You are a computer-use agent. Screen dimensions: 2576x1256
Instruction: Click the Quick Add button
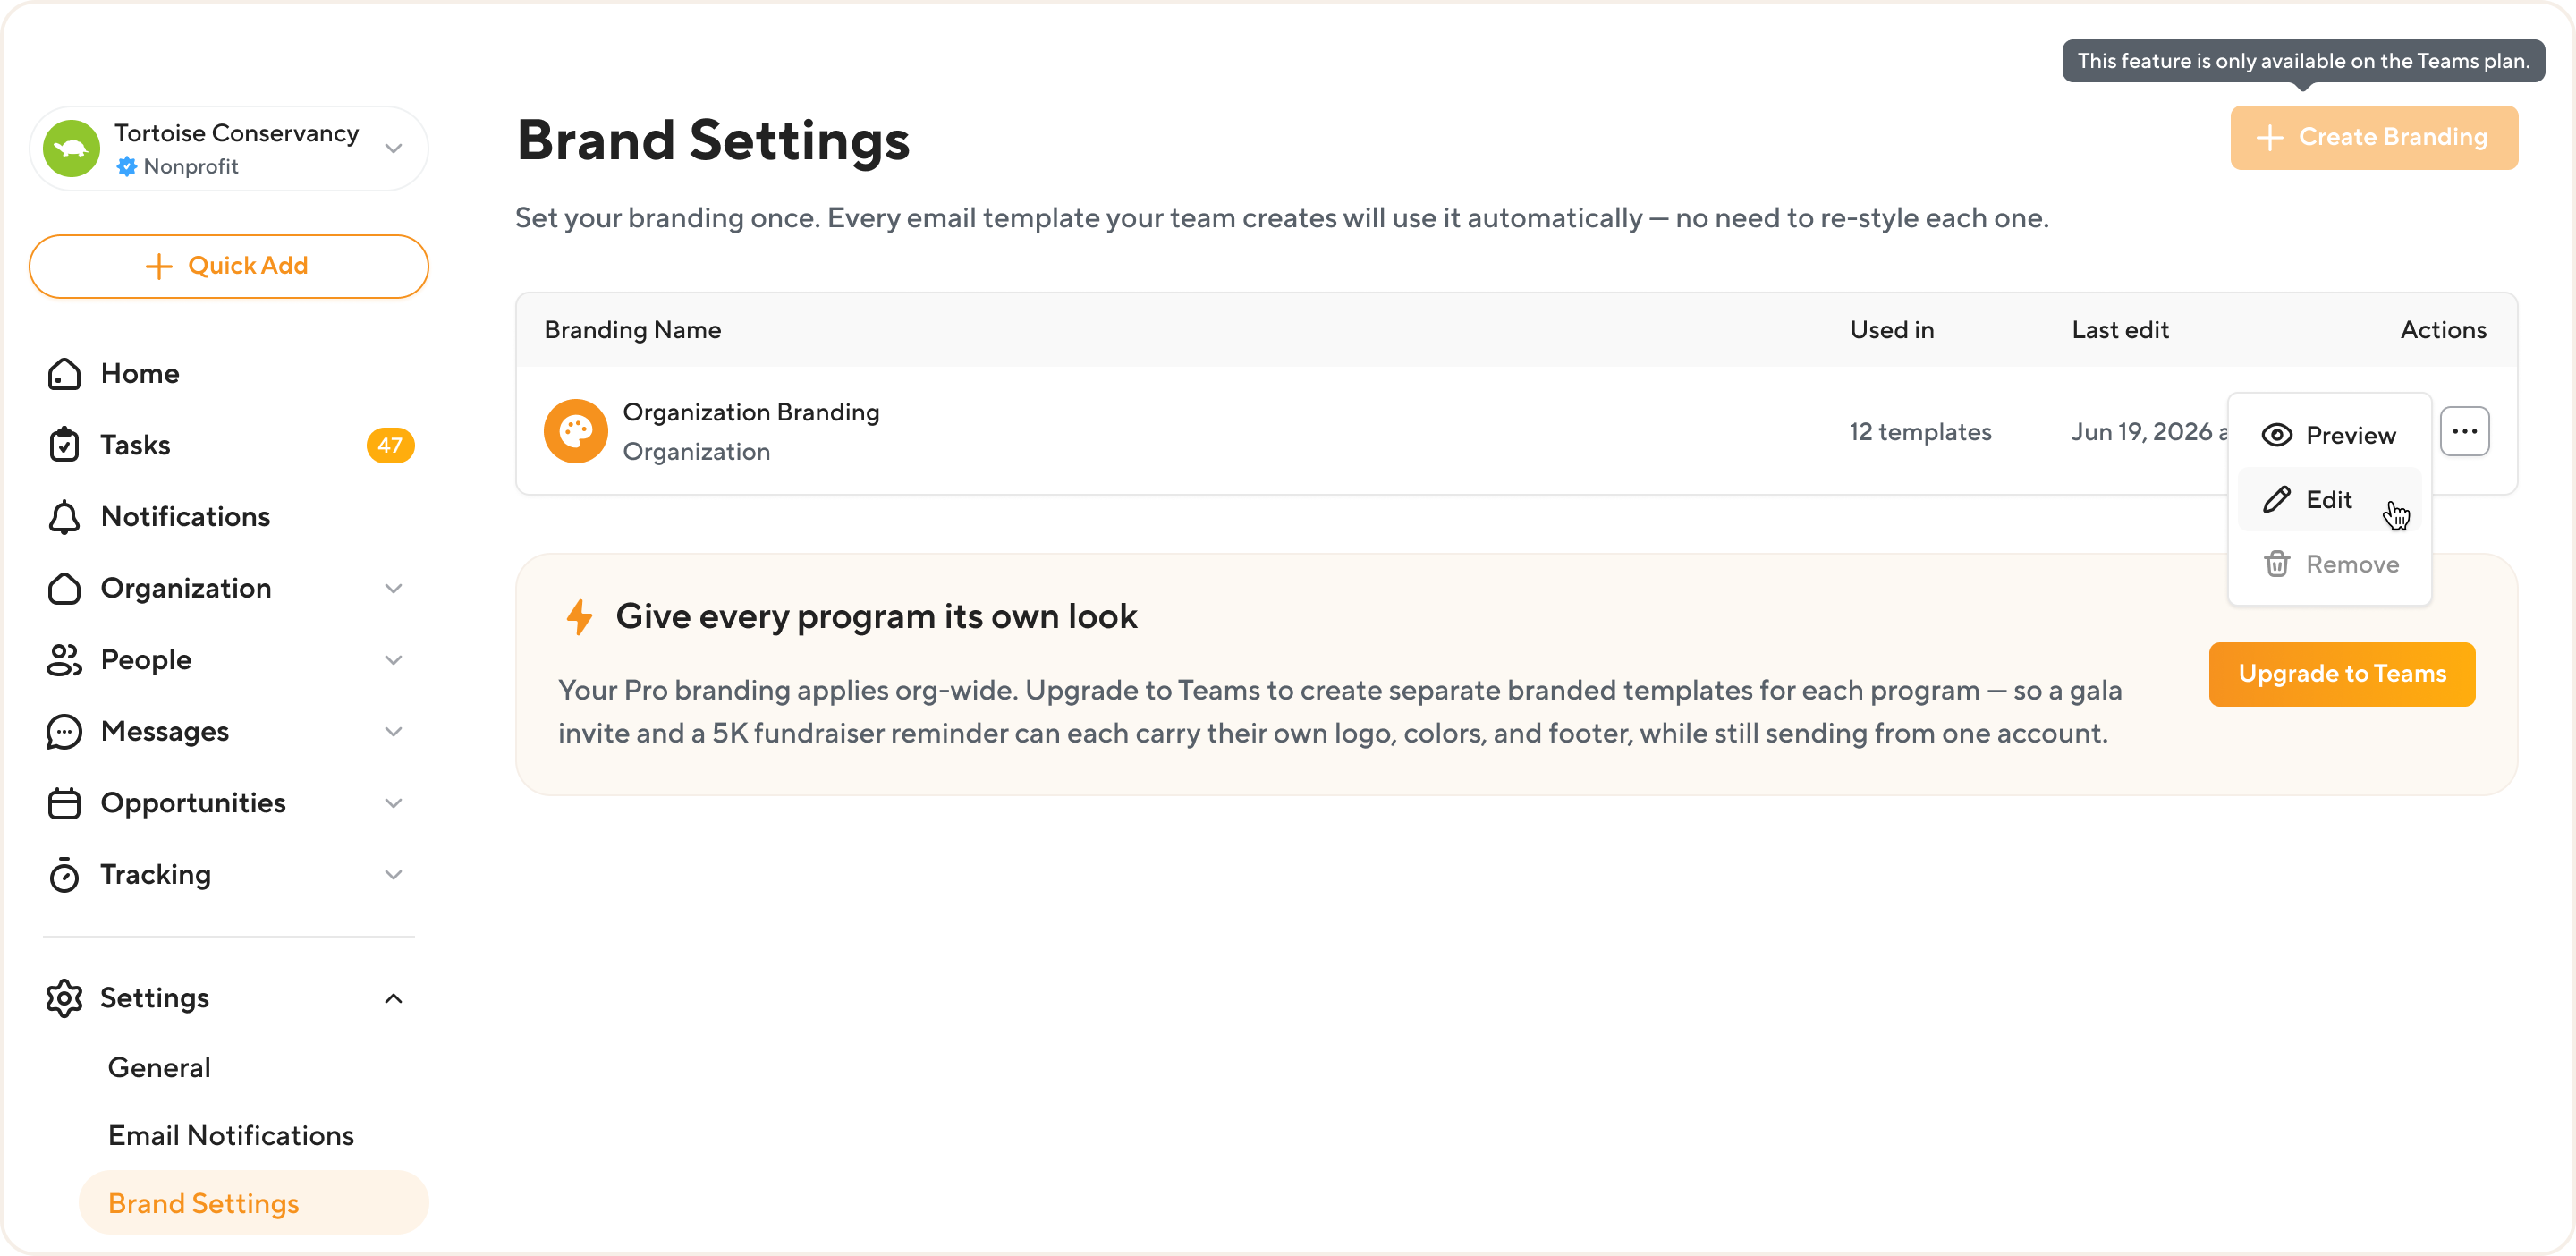[229, 266]
